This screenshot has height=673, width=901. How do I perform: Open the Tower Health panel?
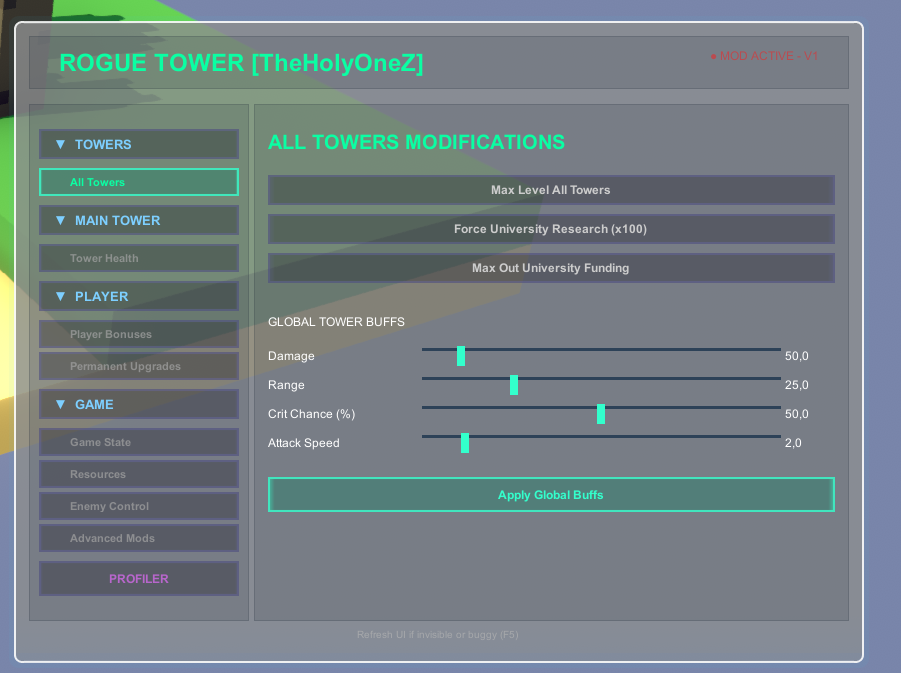(x=138, y=258)
